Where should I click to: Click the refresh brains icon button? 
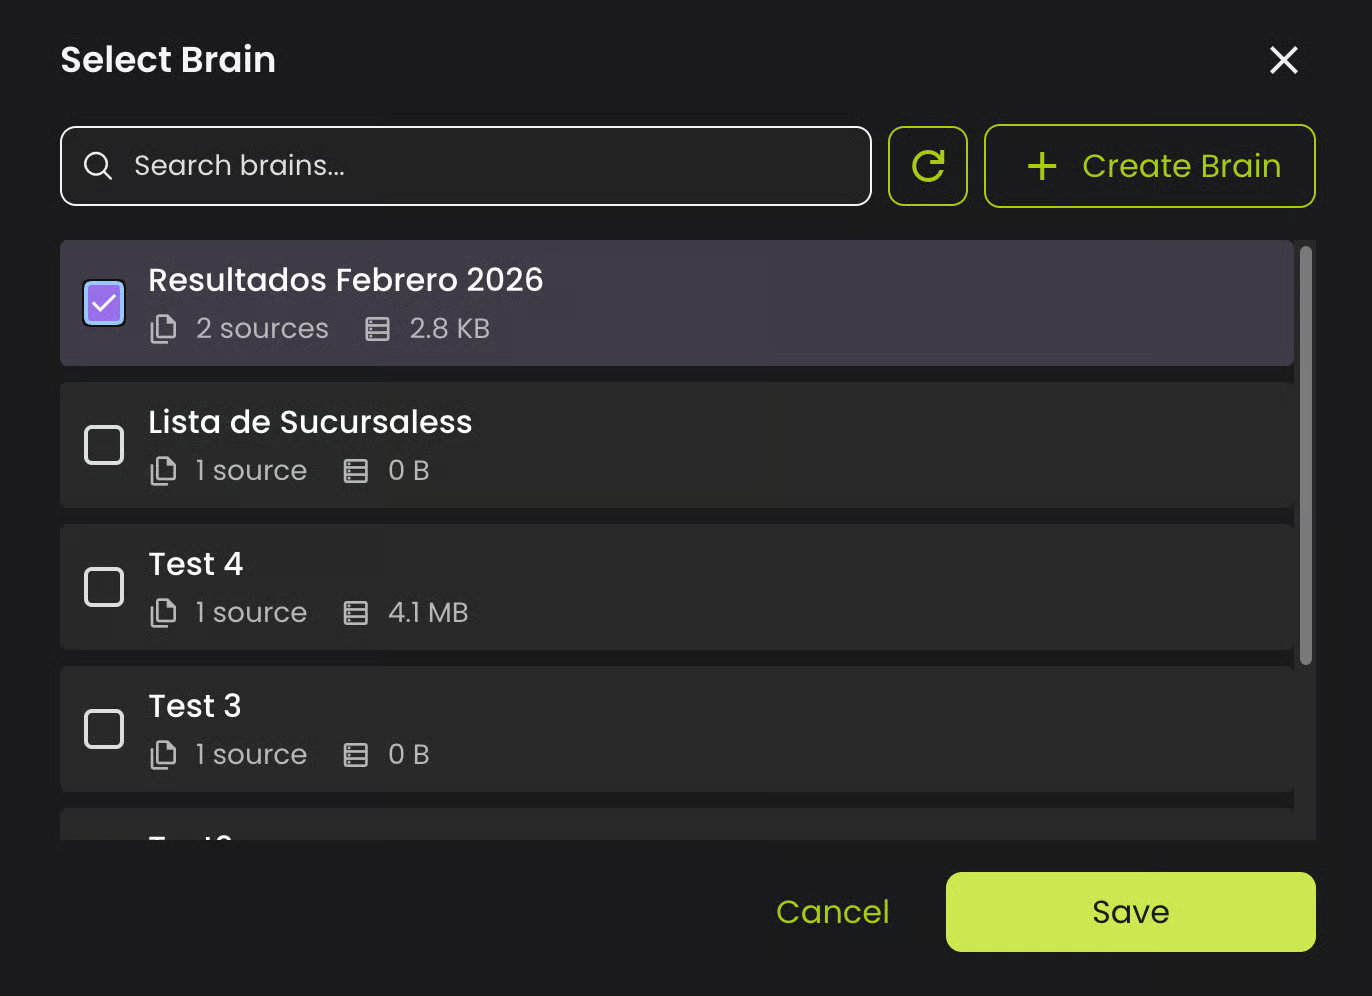tap(927, 166)
